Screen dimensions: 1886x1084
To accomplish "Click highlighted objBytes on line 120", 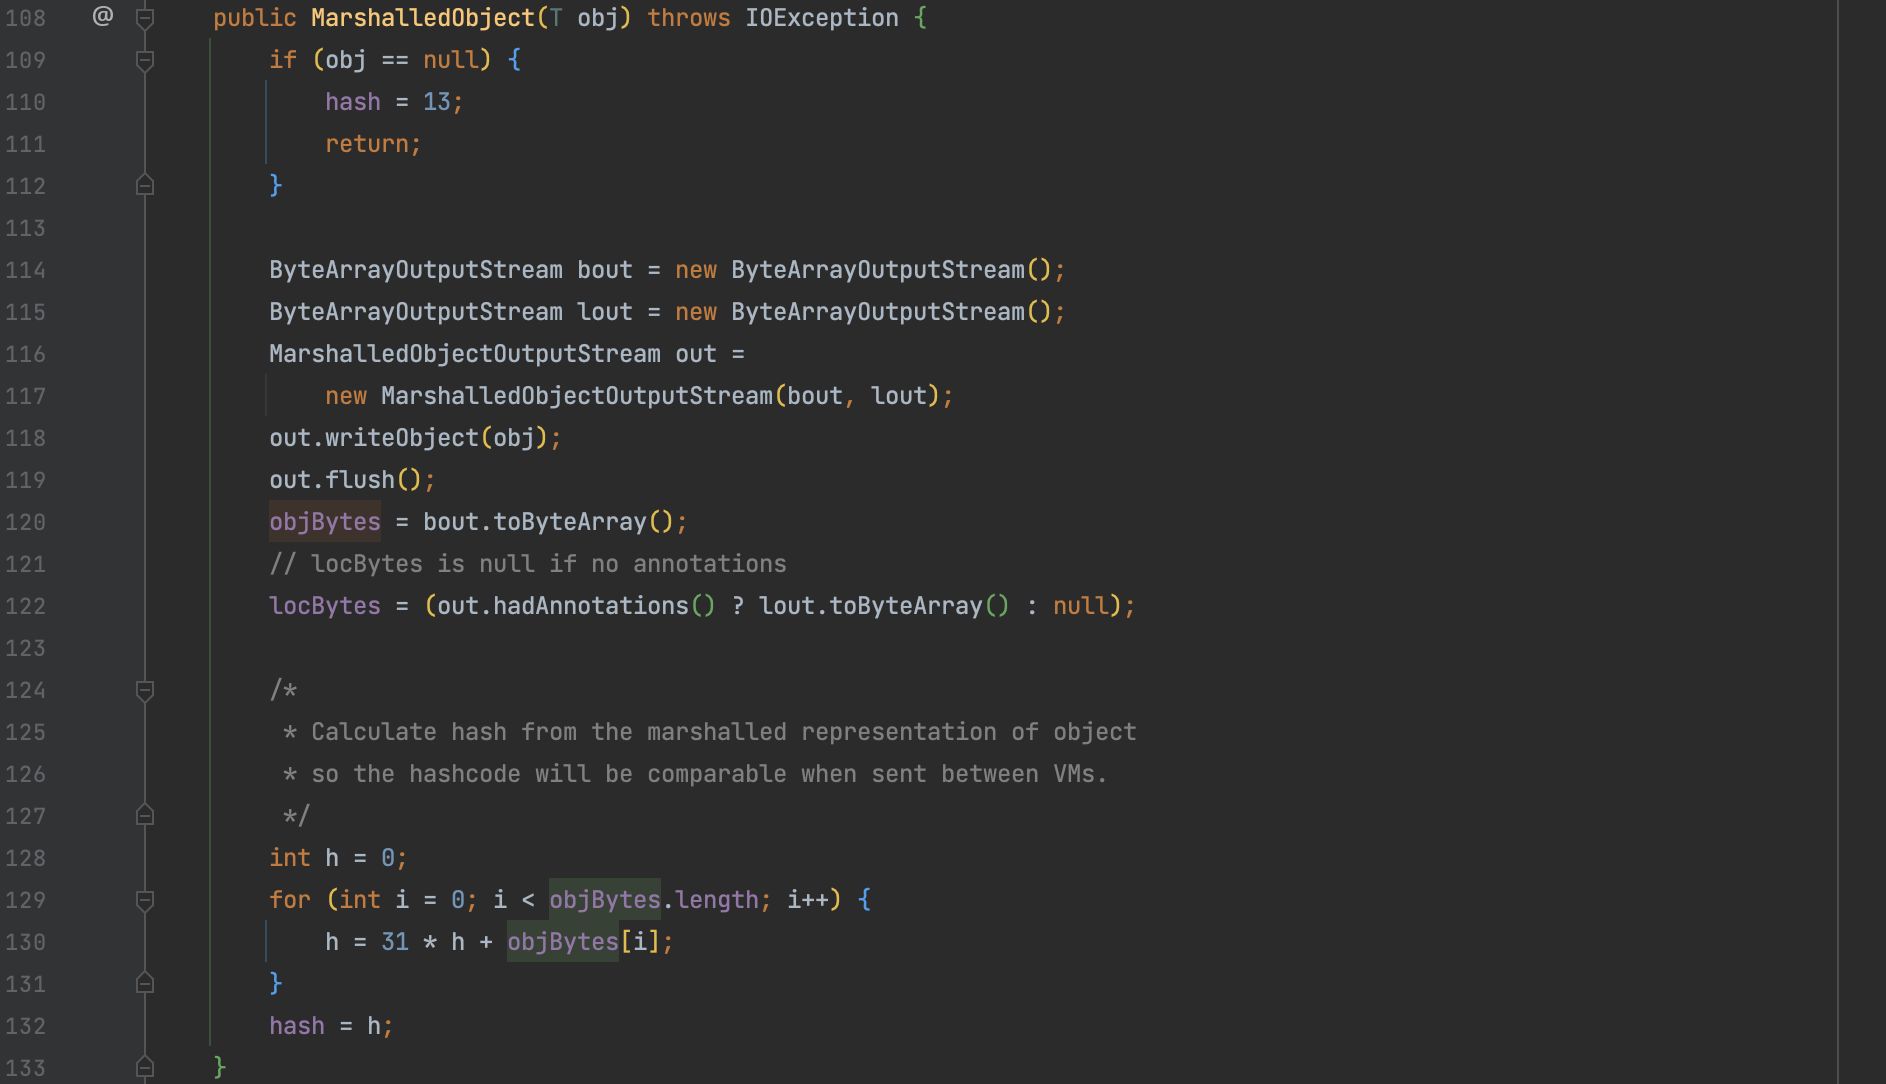I will pyautogui.click(x=325, y=522).
